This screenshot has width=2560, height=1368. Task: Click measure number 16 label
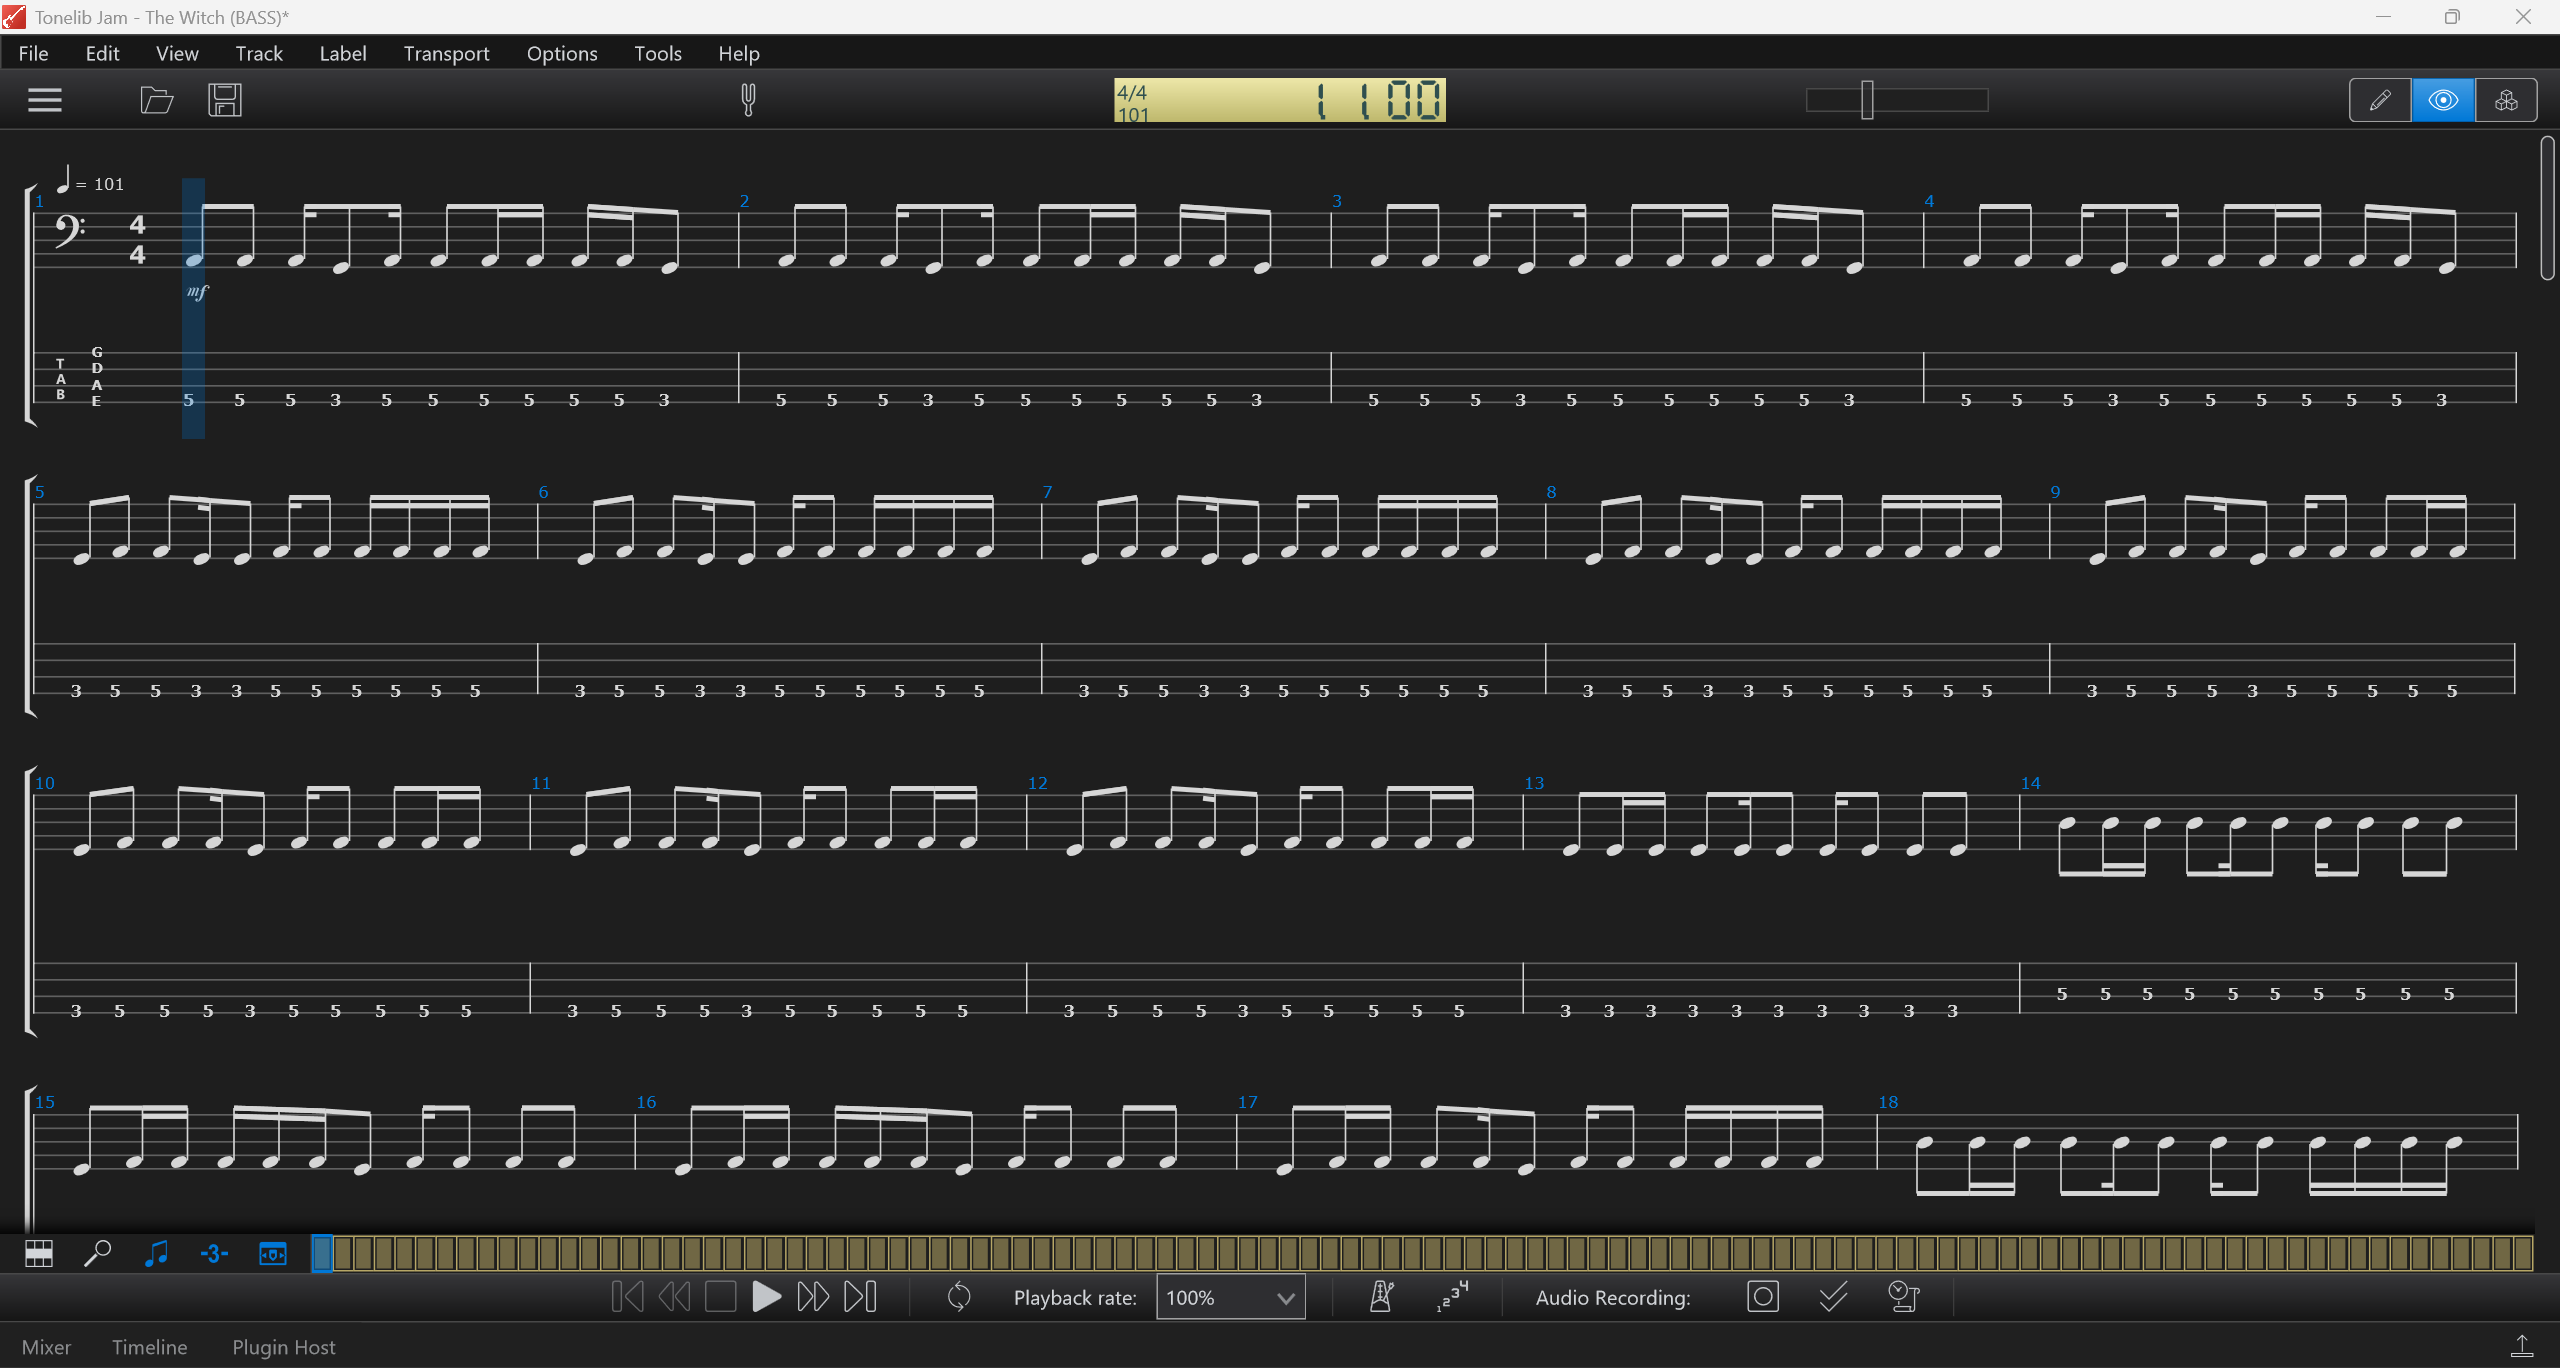click(x=646, y=1102)
